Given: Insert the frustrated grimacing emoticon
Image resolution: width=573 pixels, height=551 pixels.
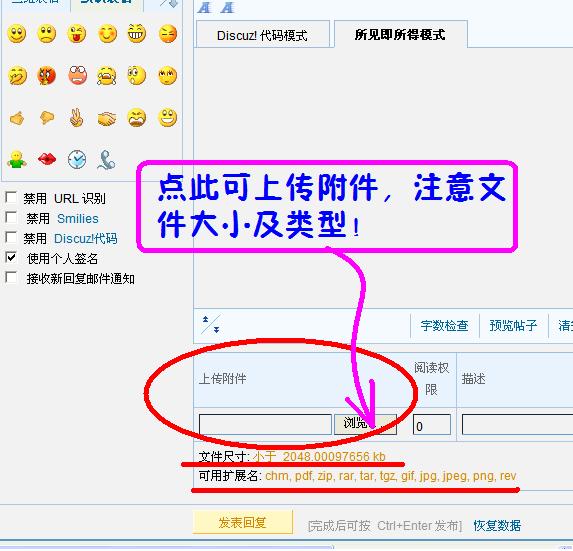Looking at the screenshot, I should pyautogui.click(x=137, y=118).
